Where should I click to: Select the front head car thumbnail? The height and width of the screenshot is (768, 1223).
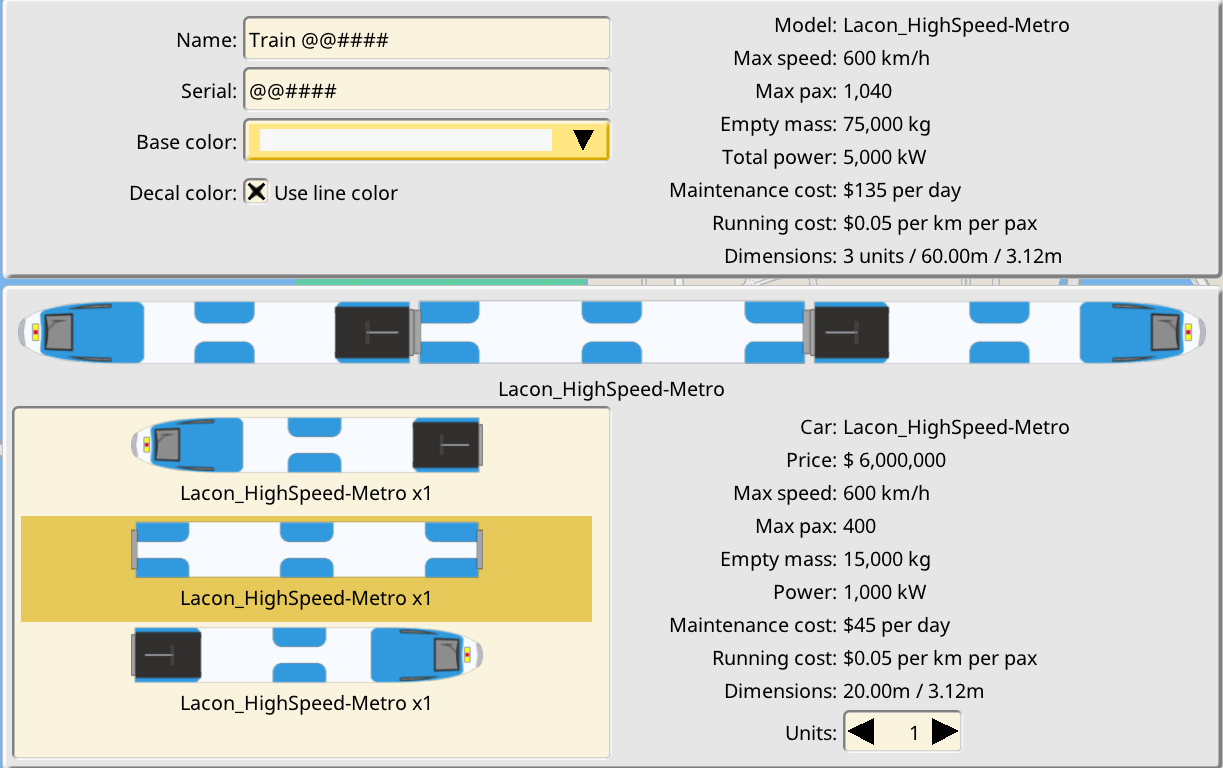pos(306,445)
